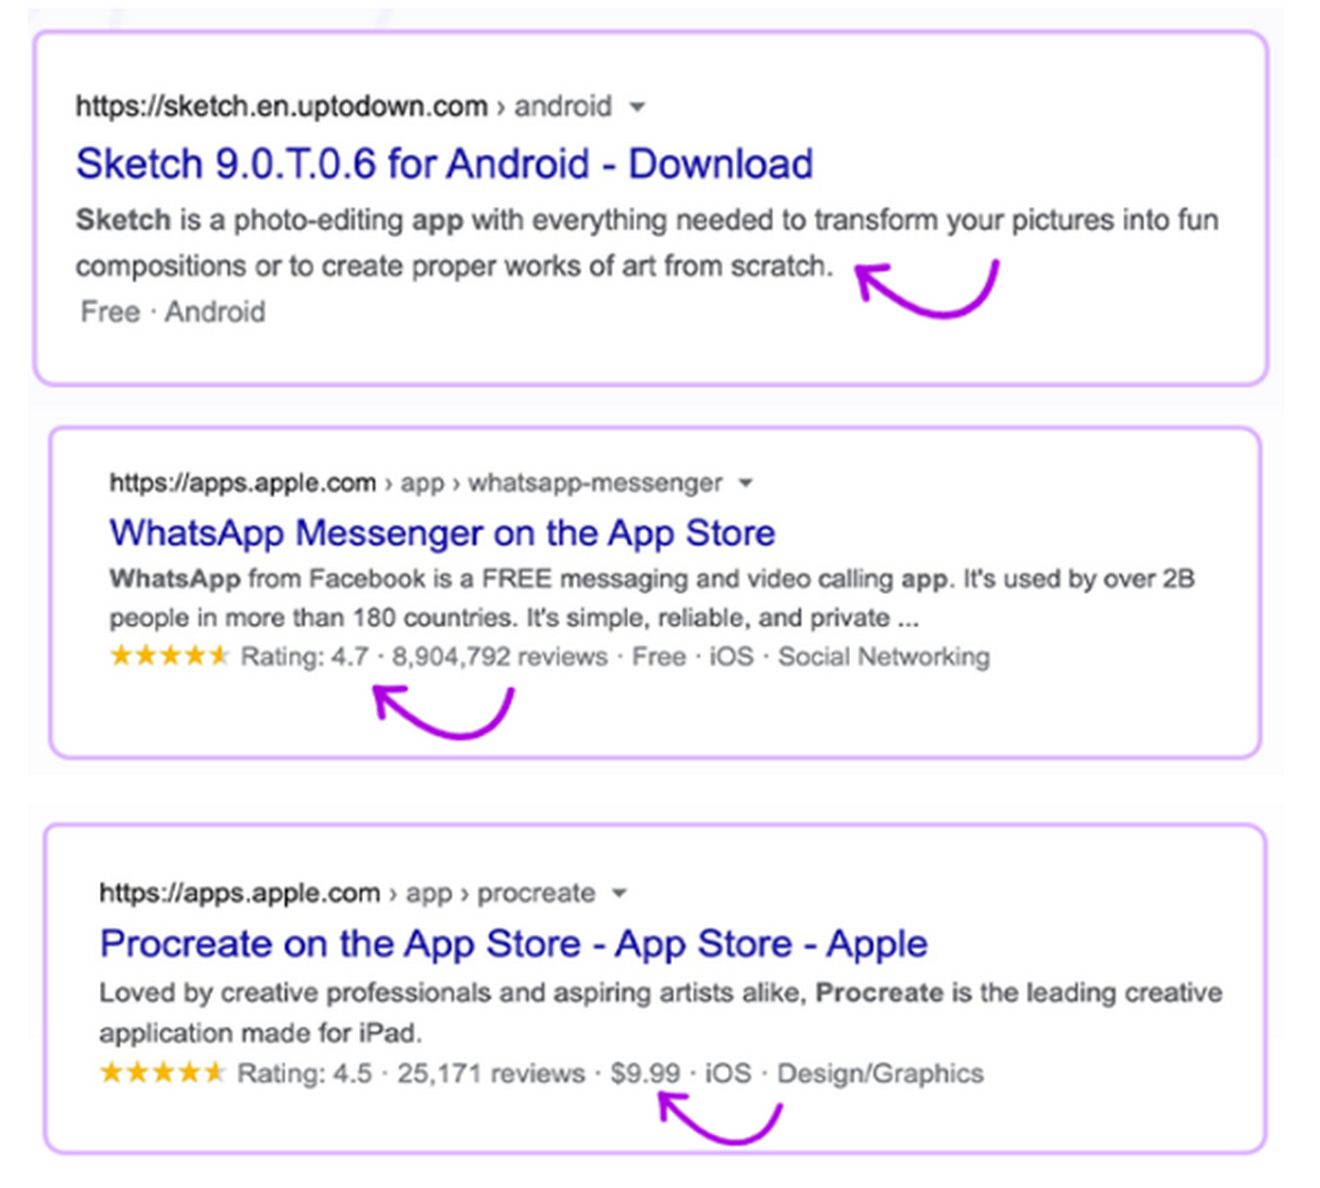Image resolution: width=1320 pixels, height=1188 pixels.
Task: Click the '25,171 reviews' text
Action: click(x=490, y=1074)
